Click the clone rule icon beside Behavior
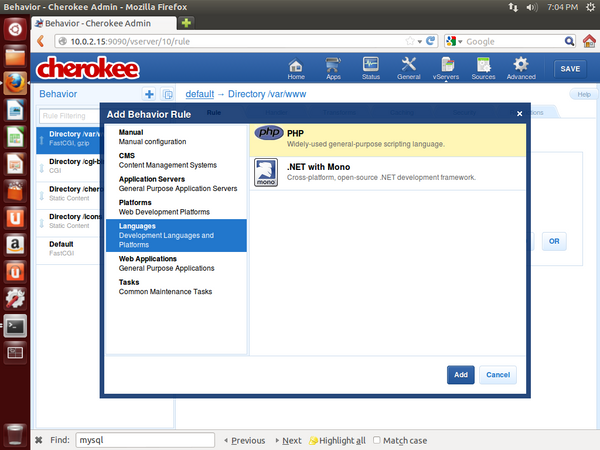Image resolution: width=600 pixels, height=450 pixels. point(168,94)
